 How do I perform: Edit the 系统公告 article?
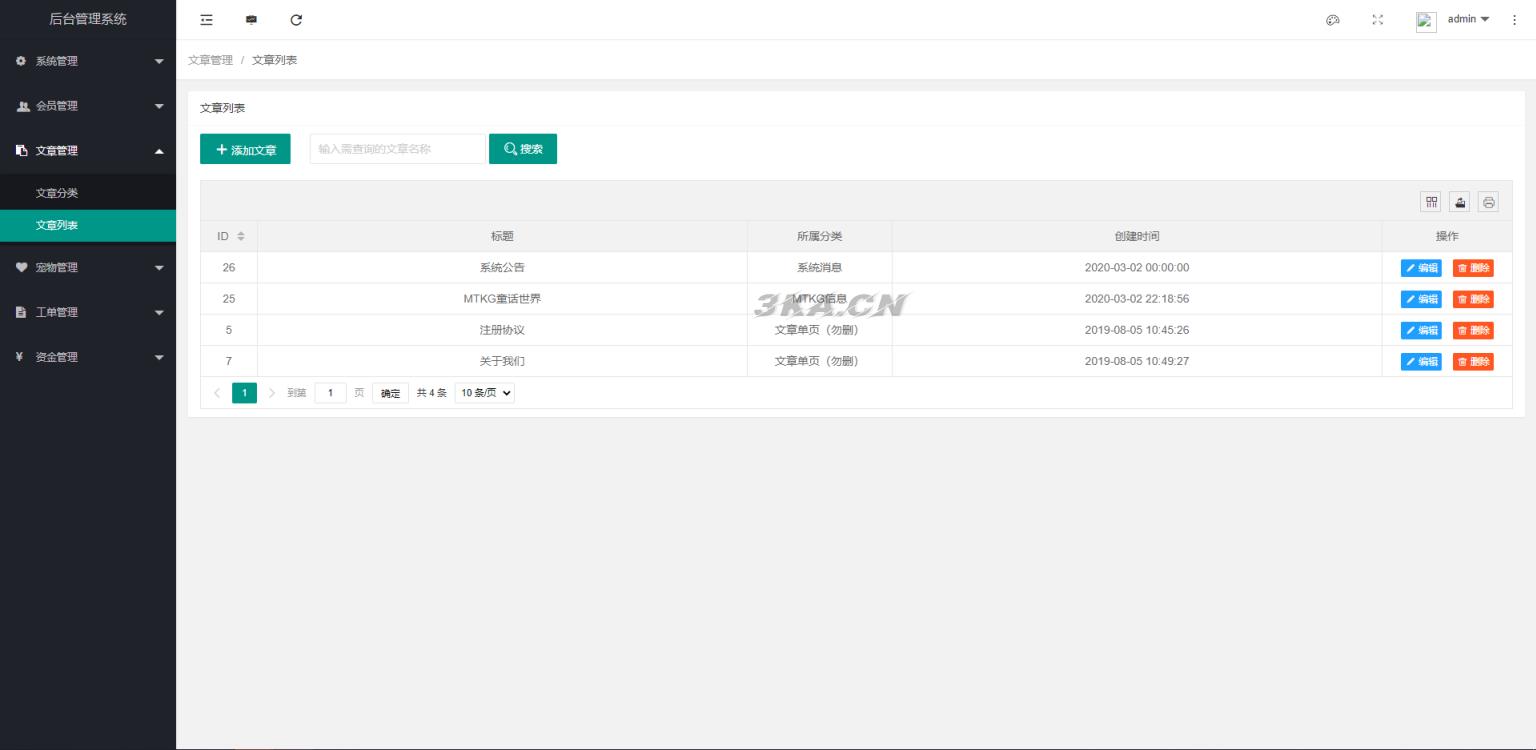point(1421,268)
